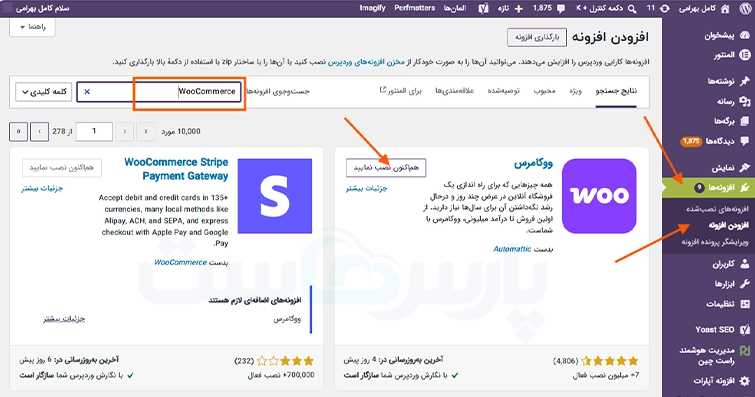Click install button on Stripe Payment Gateway card
Image resolution: width=755 pixels, height=397 pixels.
click(x=62, y=168)
